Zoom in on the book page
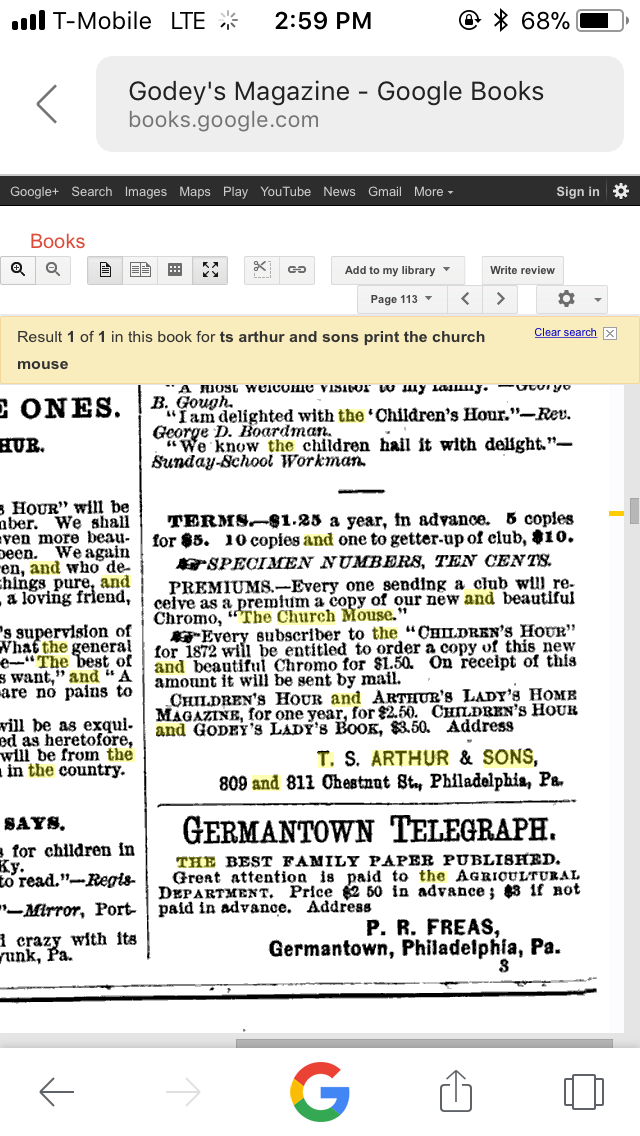This screenshot has height=1136, width=640. point(18,270)
